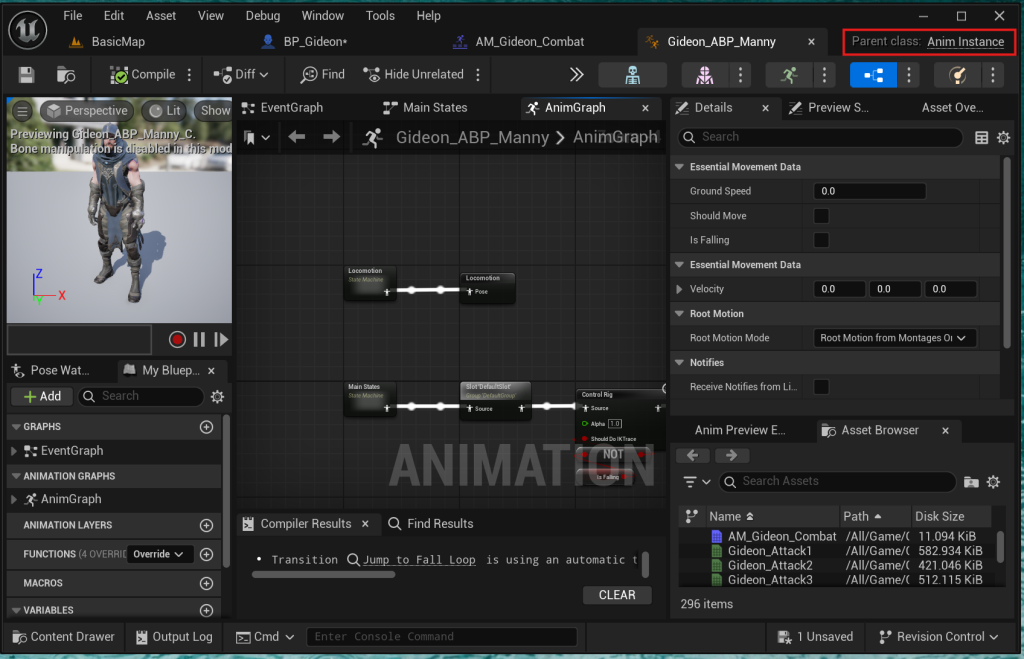Select the Main States state machine node
Image resolution: width=1024 pixels, height=659 pixels.
click(x=370, y=399)
